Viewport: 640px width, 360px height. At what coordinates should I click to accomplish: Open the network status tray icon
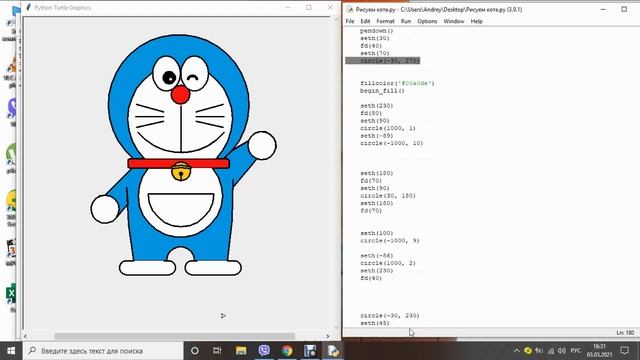coord(551,351)
